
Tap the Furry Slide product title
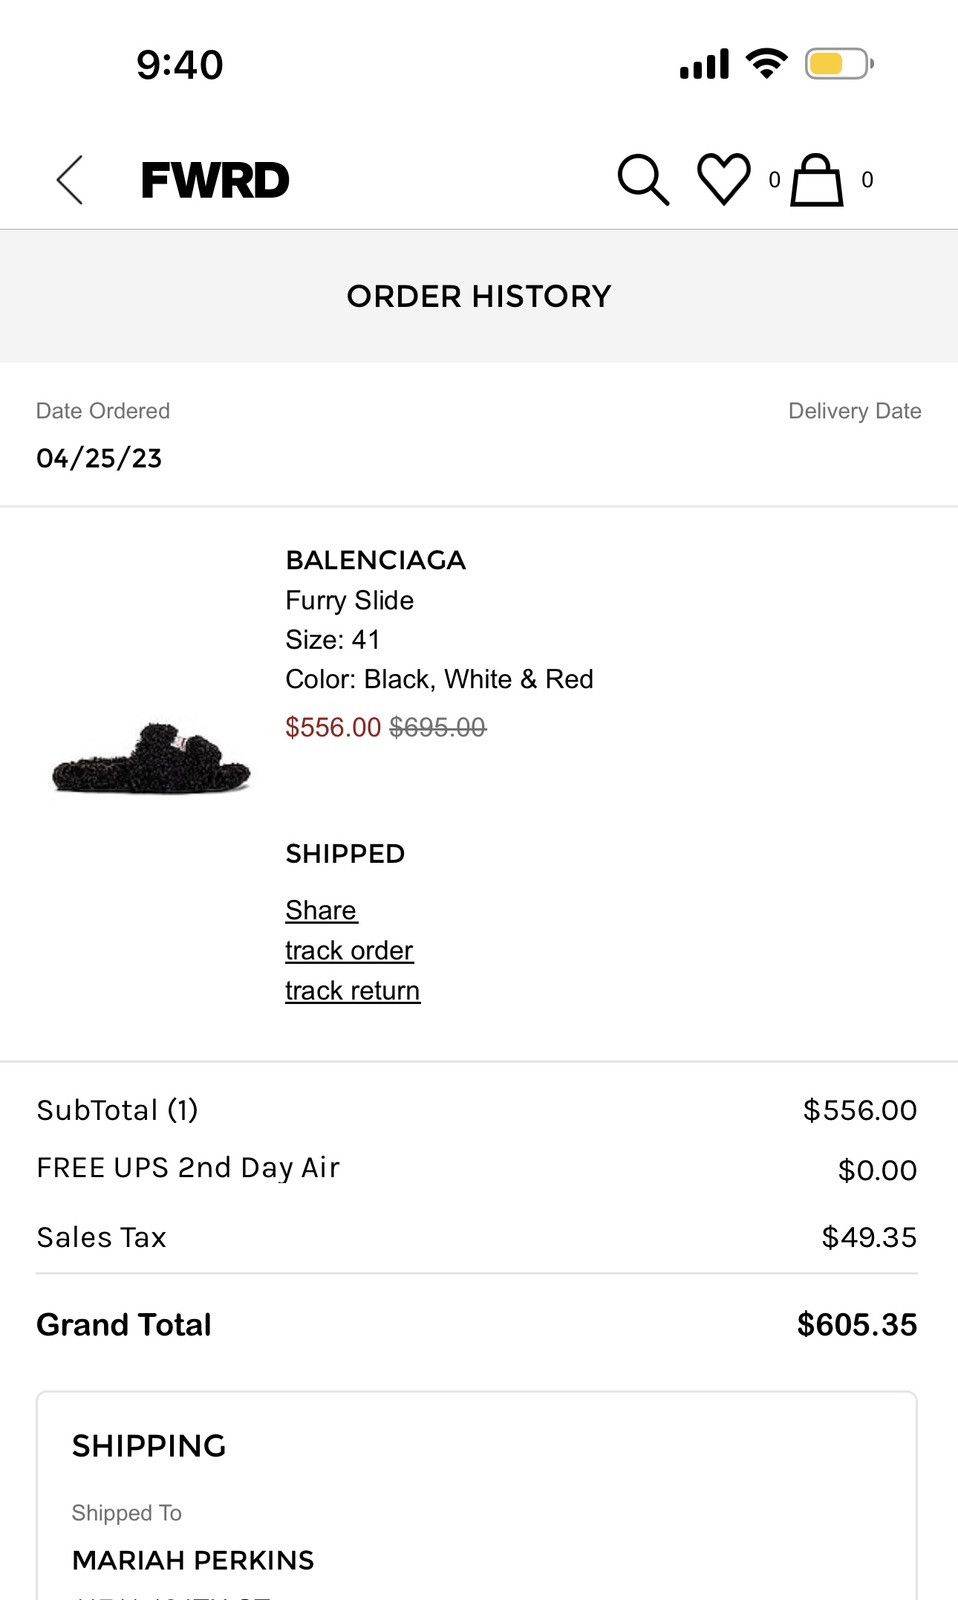pos(349,600)
